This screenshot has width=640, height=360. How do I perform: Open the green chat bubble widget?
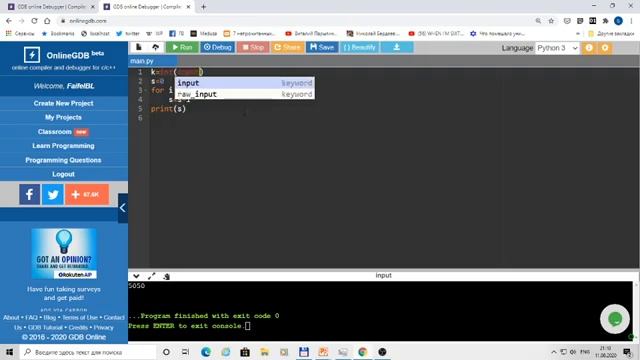615,319
